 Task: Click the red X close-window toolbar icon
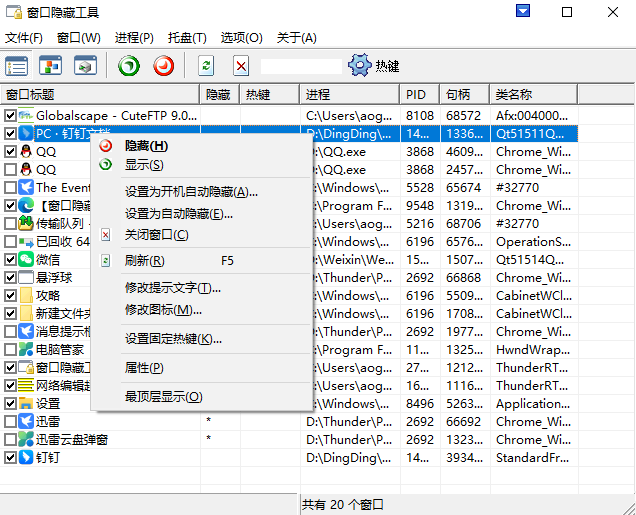[x=241, y=66]
